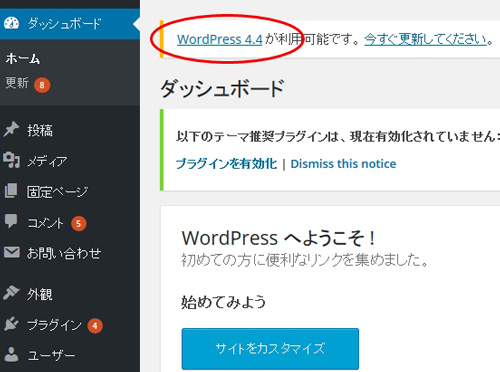Click the 始めてみよう heading
This screenshot has width=500, height=372.
[223, 302]
